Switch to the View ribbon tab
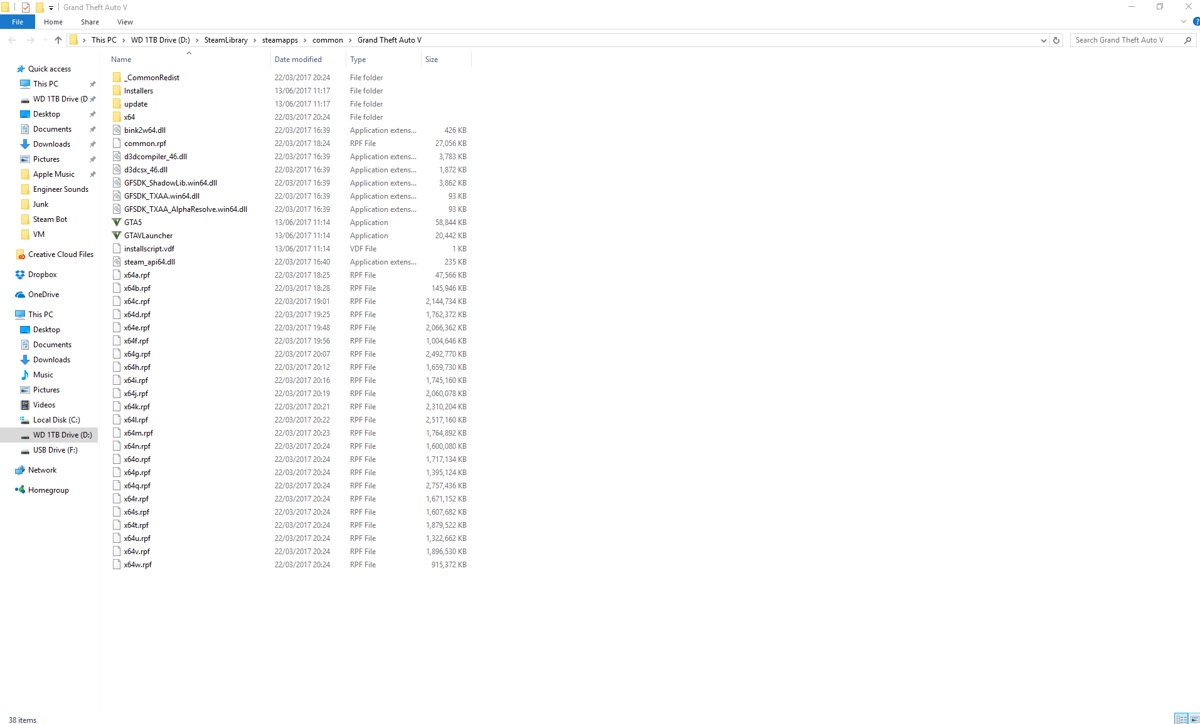Image resolution: width=1200 pixels, height=724 pixels. [124, 21]
